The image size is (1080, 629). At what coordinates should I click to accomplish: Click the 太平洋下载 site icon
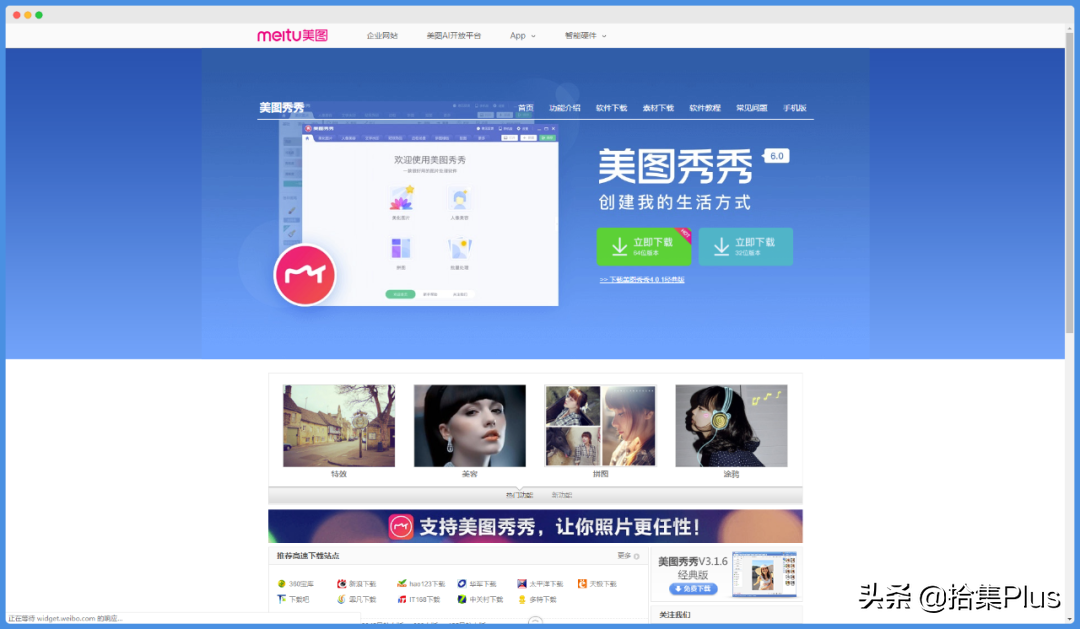[x=521, y=584]
